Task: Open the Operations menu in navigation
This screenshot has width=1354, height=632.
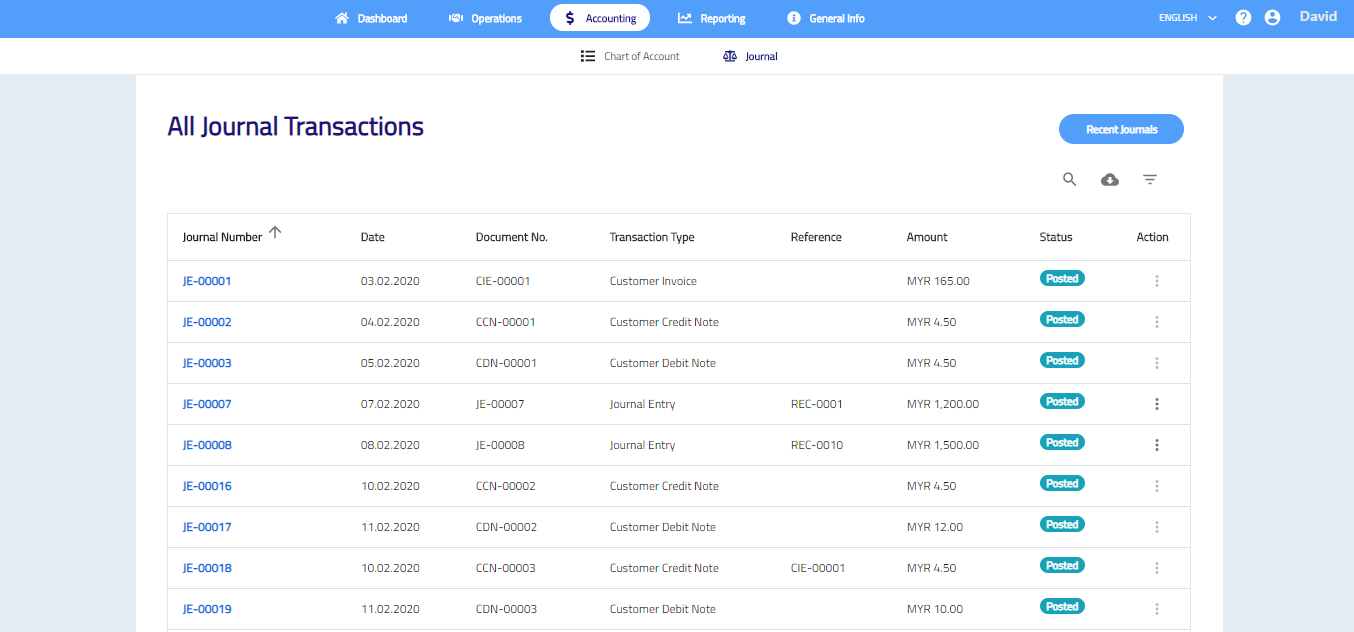Action: click(485, 18)
